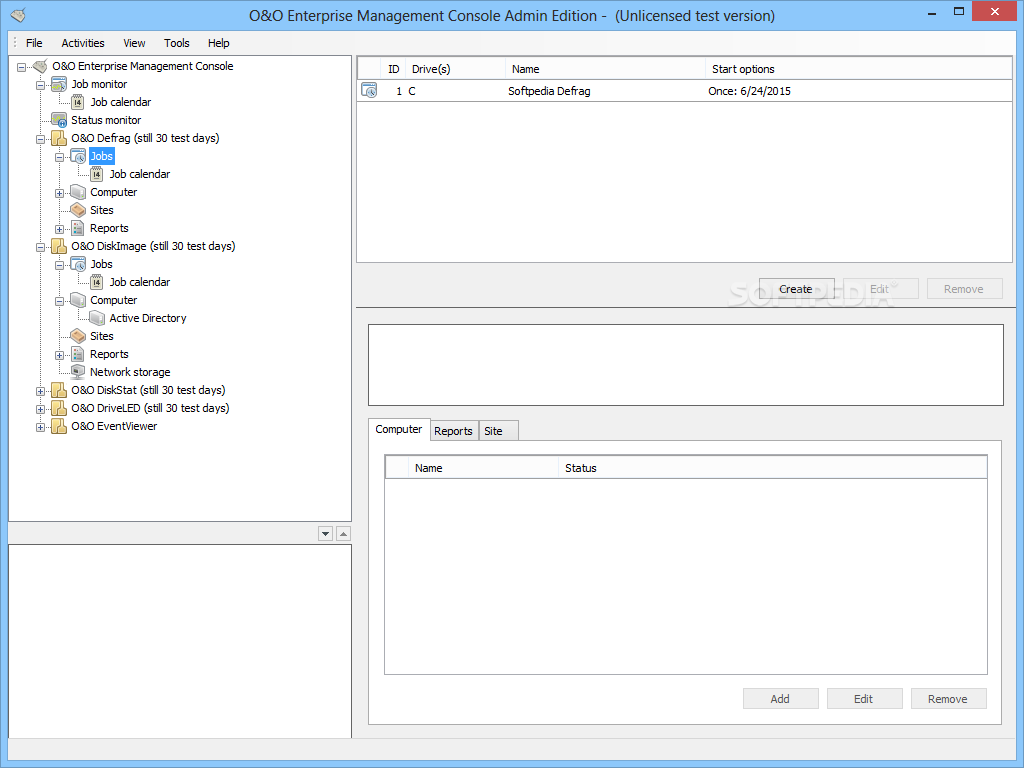Screen dimensions: 1024x768
Task: Click Computer icon under O&O DiskImage
Action: 78,300
